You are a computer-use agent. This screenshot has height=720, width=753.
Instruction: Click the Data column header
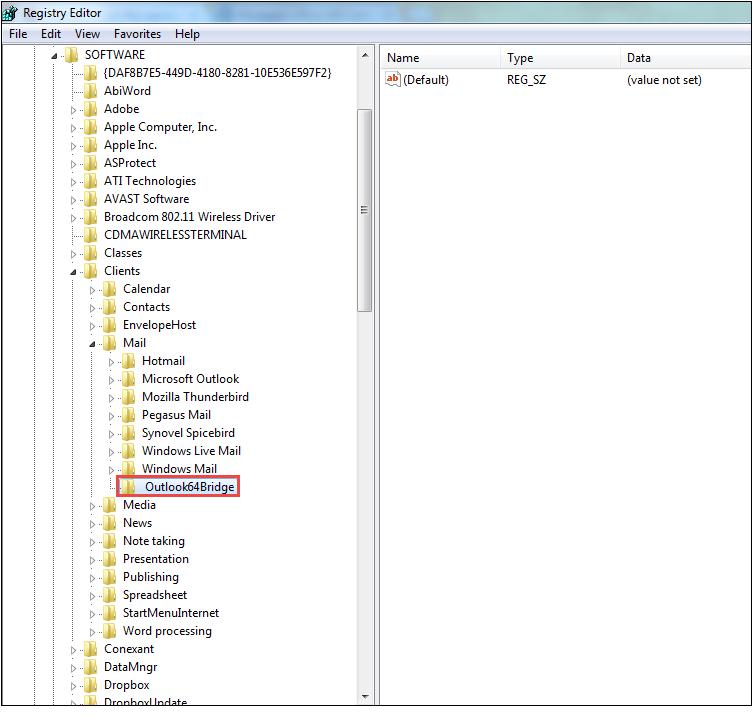(x=686, y=58)
